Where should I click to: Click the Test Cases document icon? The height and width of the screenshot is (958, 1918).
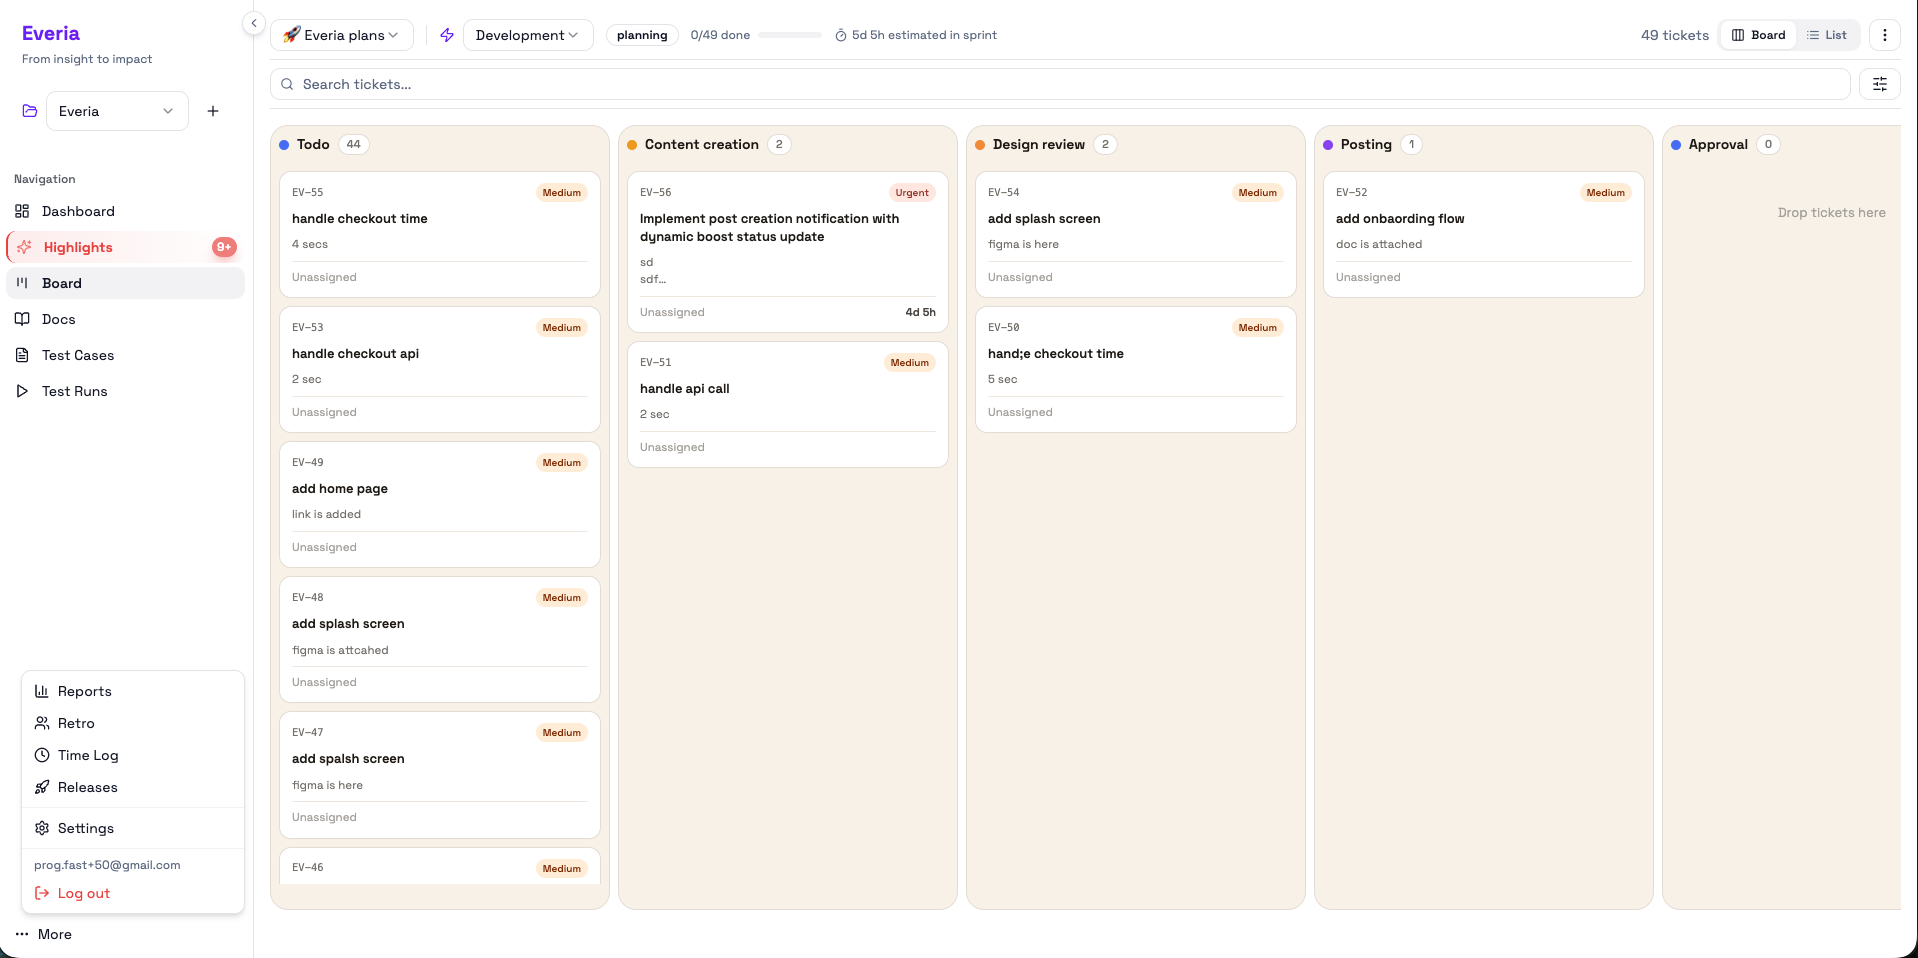[22, 355]
